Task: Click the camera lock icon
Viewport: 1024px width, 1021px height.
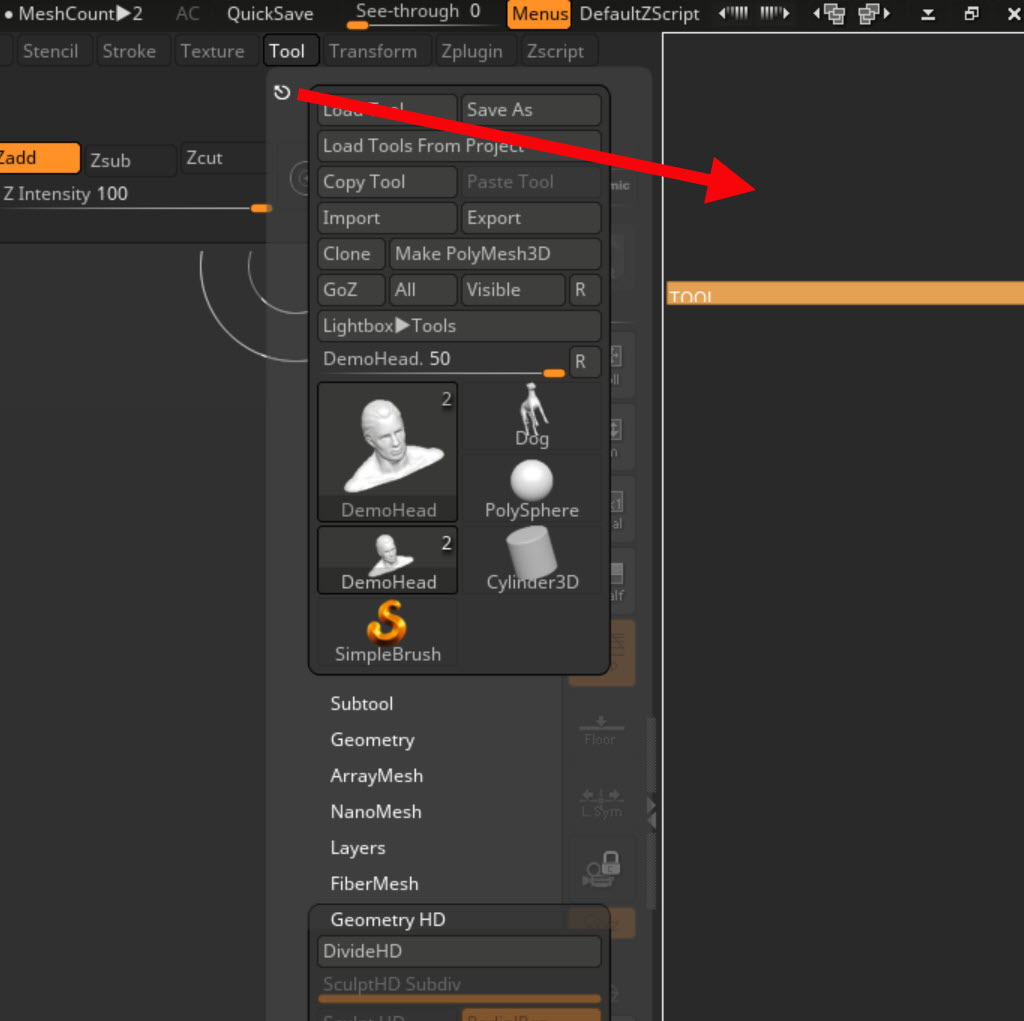Action: pyautogui.click(x=601, y=869)
